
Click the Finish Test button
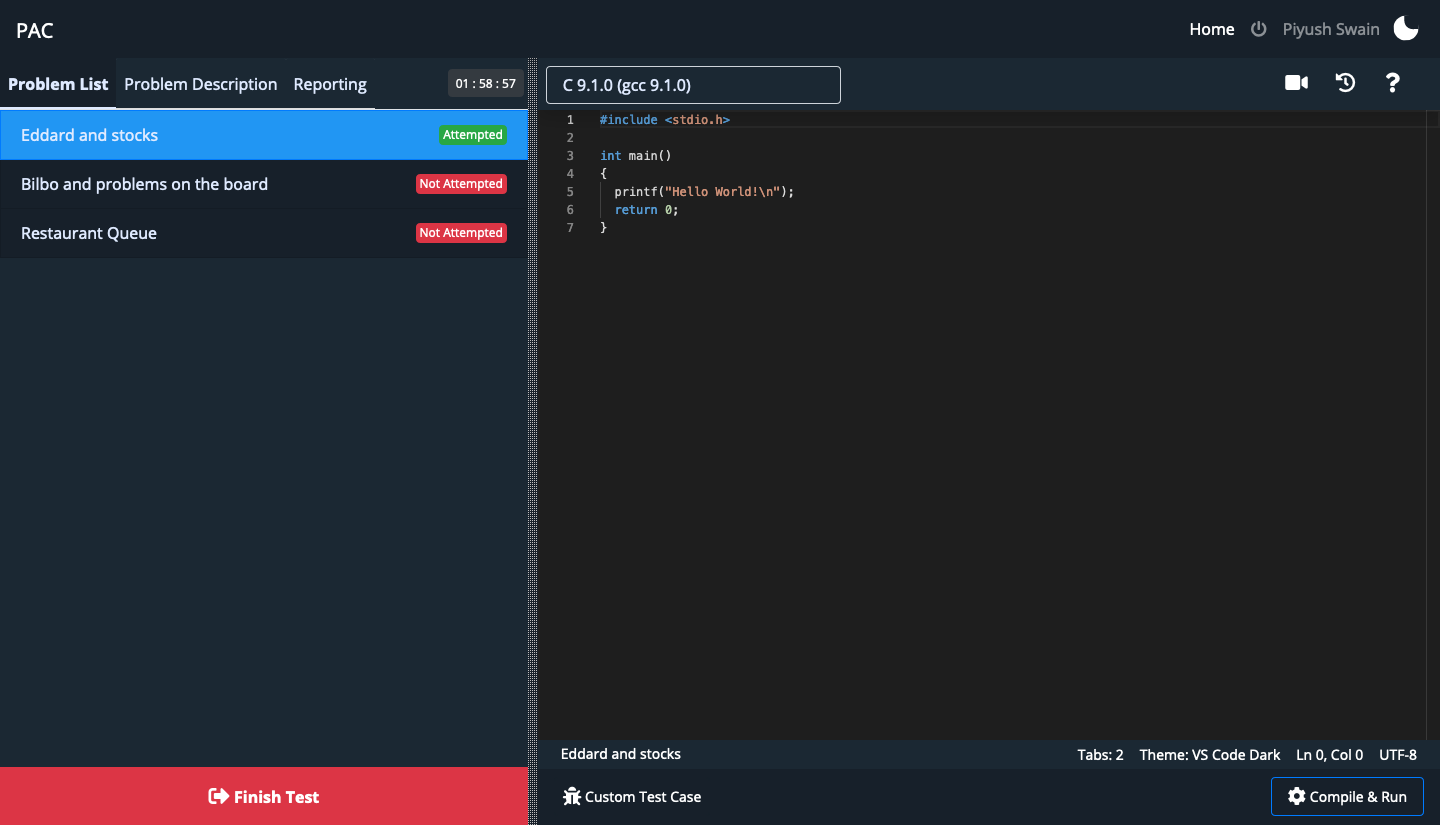pyautogui.click(x=263, y=796)
